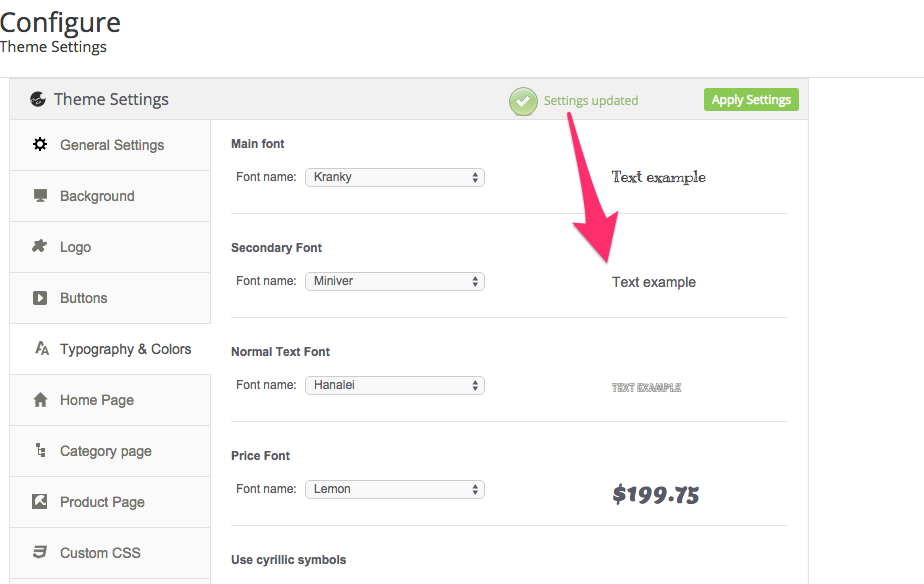This screenshot has height=584, width=924.
Task: Open the Custom CSS tab
Action: point(110,553)
